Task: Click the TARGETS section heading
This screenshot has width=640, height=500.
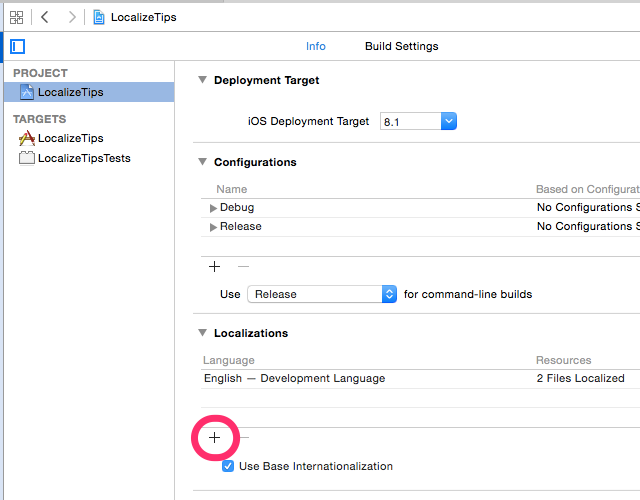Action: [39, 119]
